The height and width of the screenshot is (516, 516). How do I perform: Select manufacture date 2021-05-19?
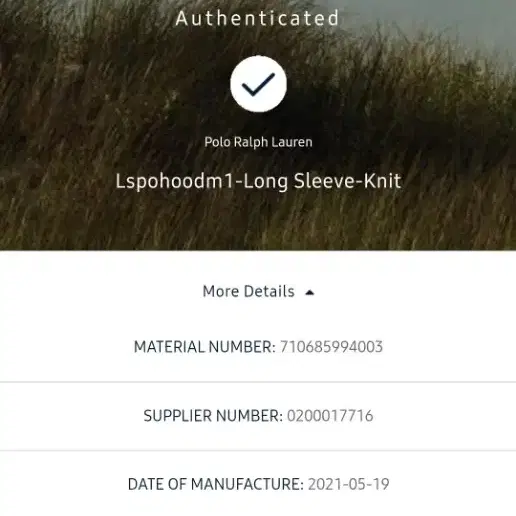coord(349,484)
